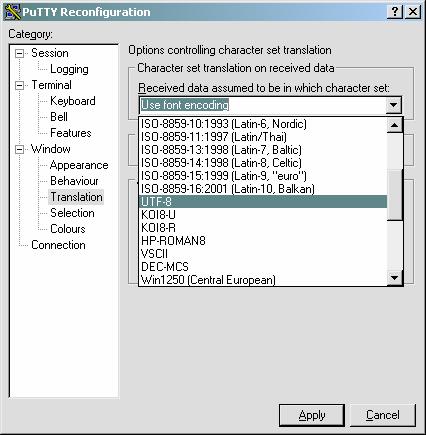
Task: Click the dropdown list scrollbar thumb
Action: pyautogui.click(x=395, y=195)
